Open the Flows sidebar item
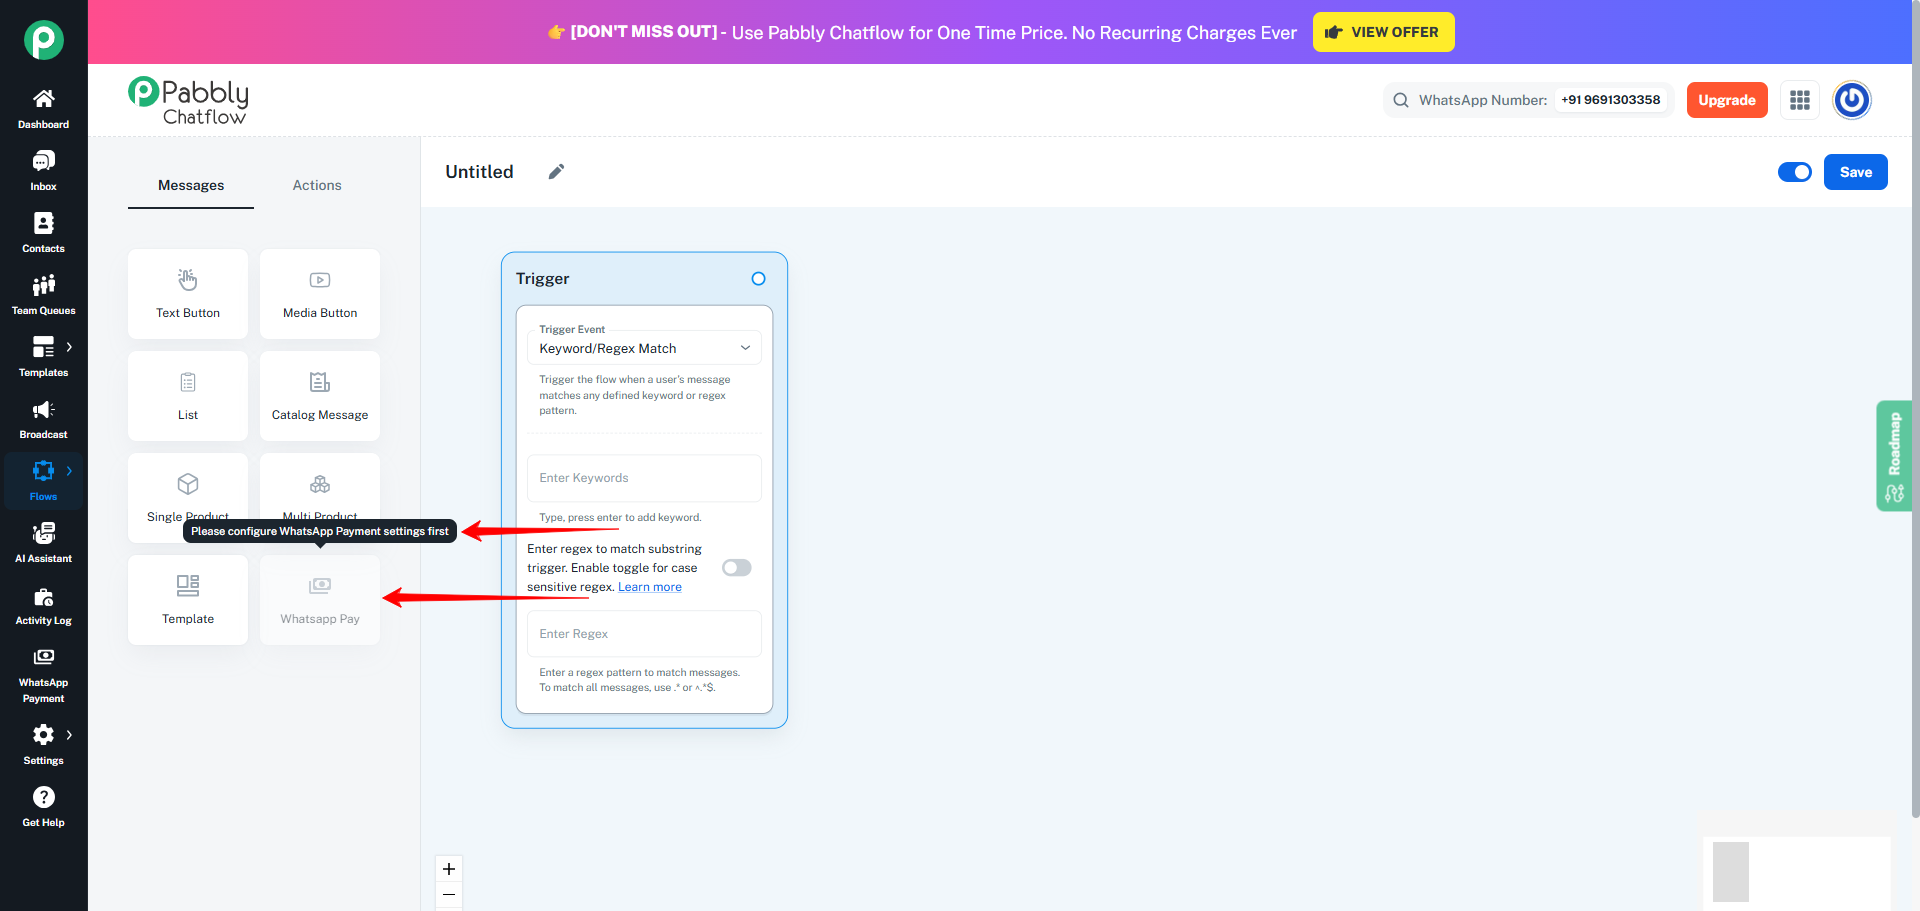1920x911 pixels. [43, 481]
